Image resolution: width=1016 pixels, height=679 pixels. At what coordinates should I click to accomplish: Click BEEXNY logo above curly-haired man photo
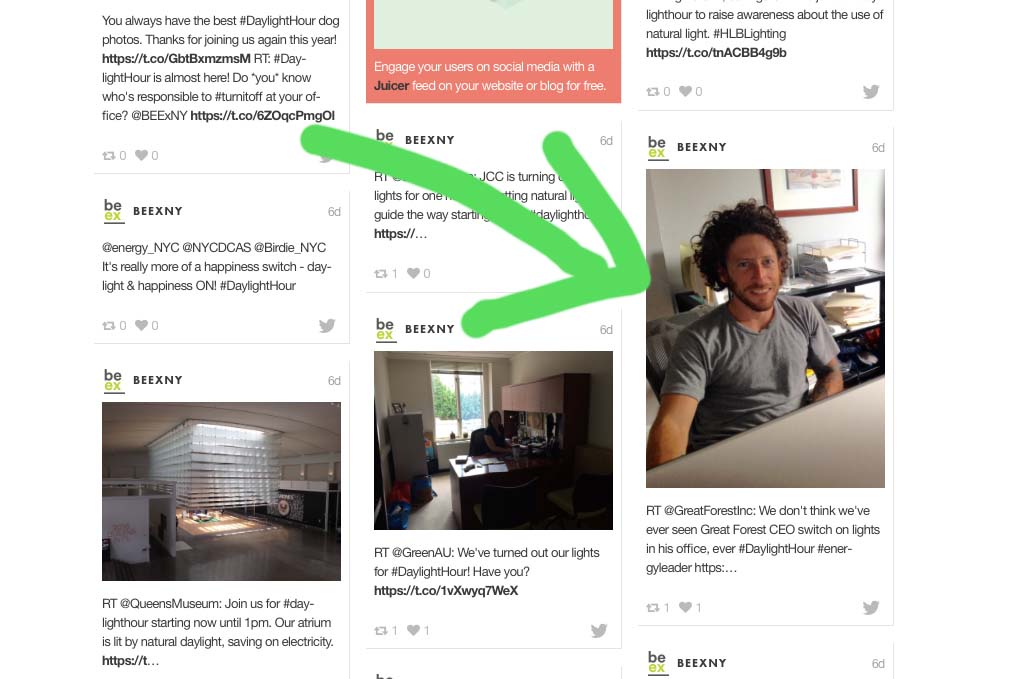[x=657, y=147]
